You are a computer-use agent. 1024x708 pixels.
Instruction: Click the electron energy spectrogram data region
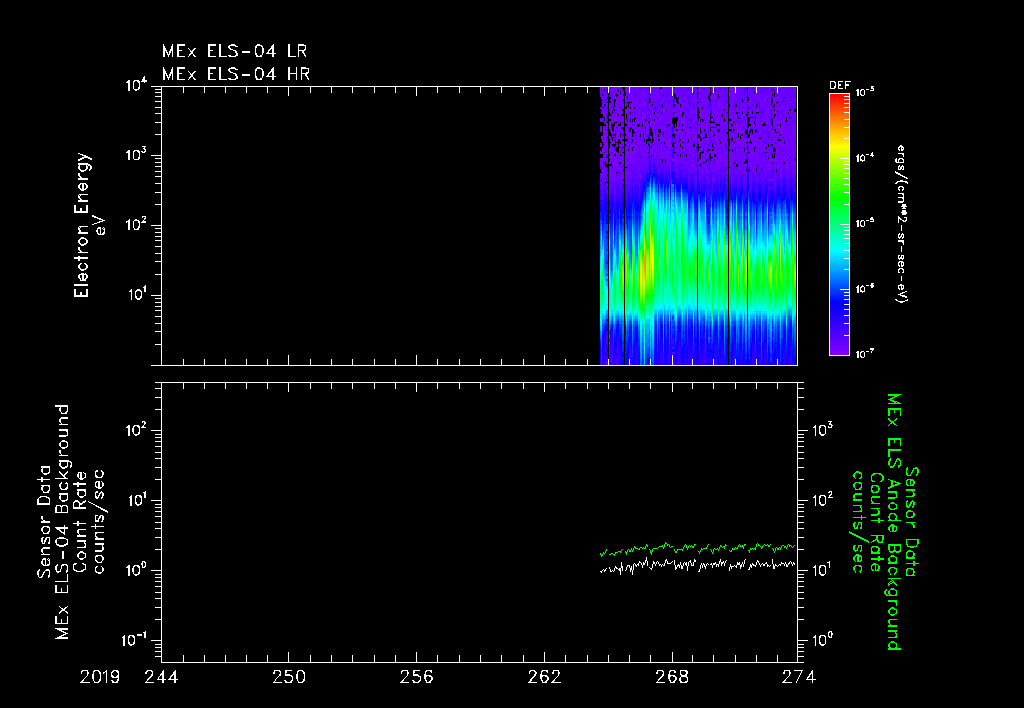(698, 225)
